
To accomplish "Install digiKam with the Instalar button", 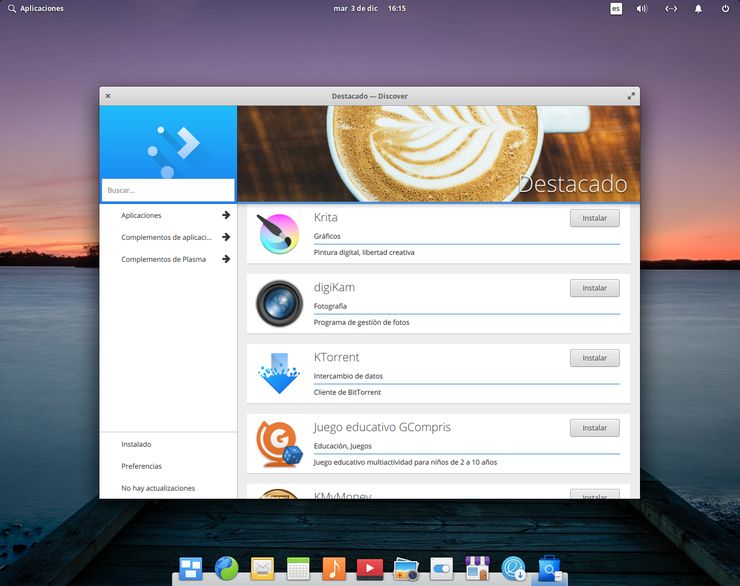I will tap(595, 288).
